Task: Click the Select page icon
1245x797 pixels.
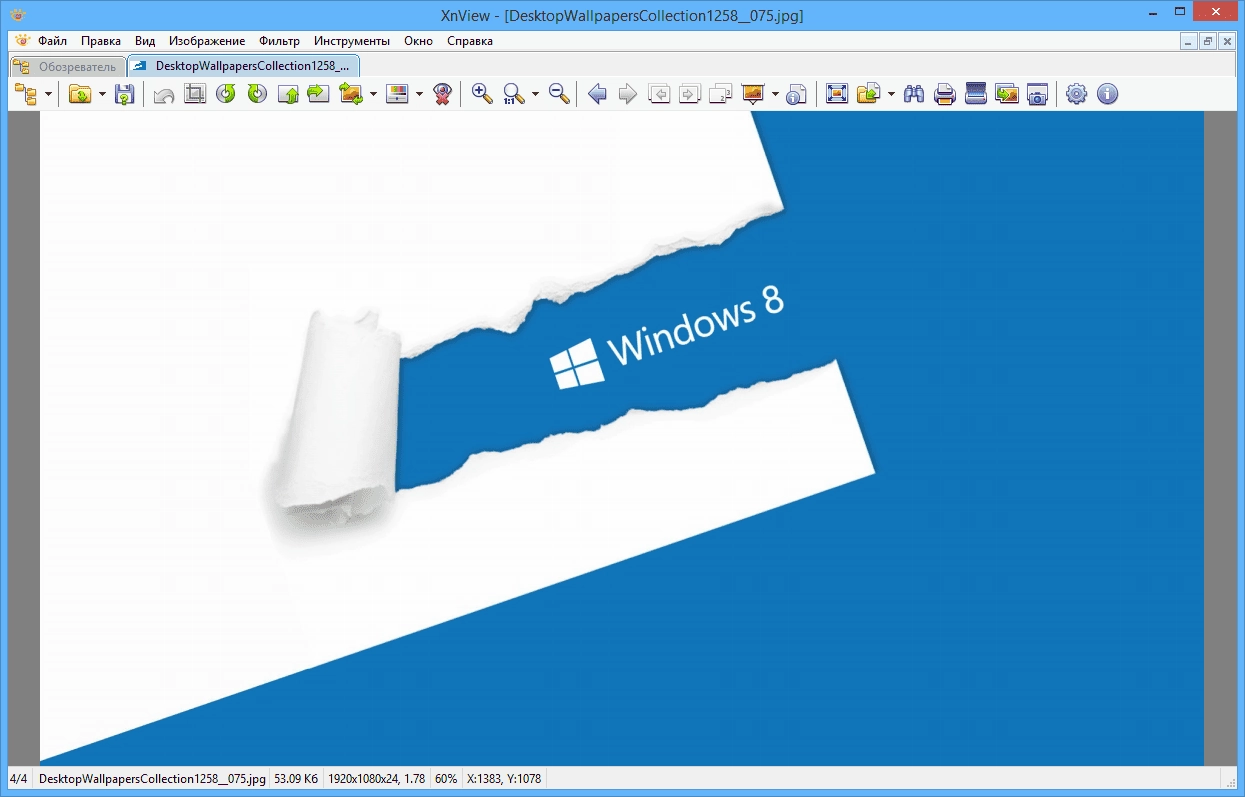Action: click(721, 94)
